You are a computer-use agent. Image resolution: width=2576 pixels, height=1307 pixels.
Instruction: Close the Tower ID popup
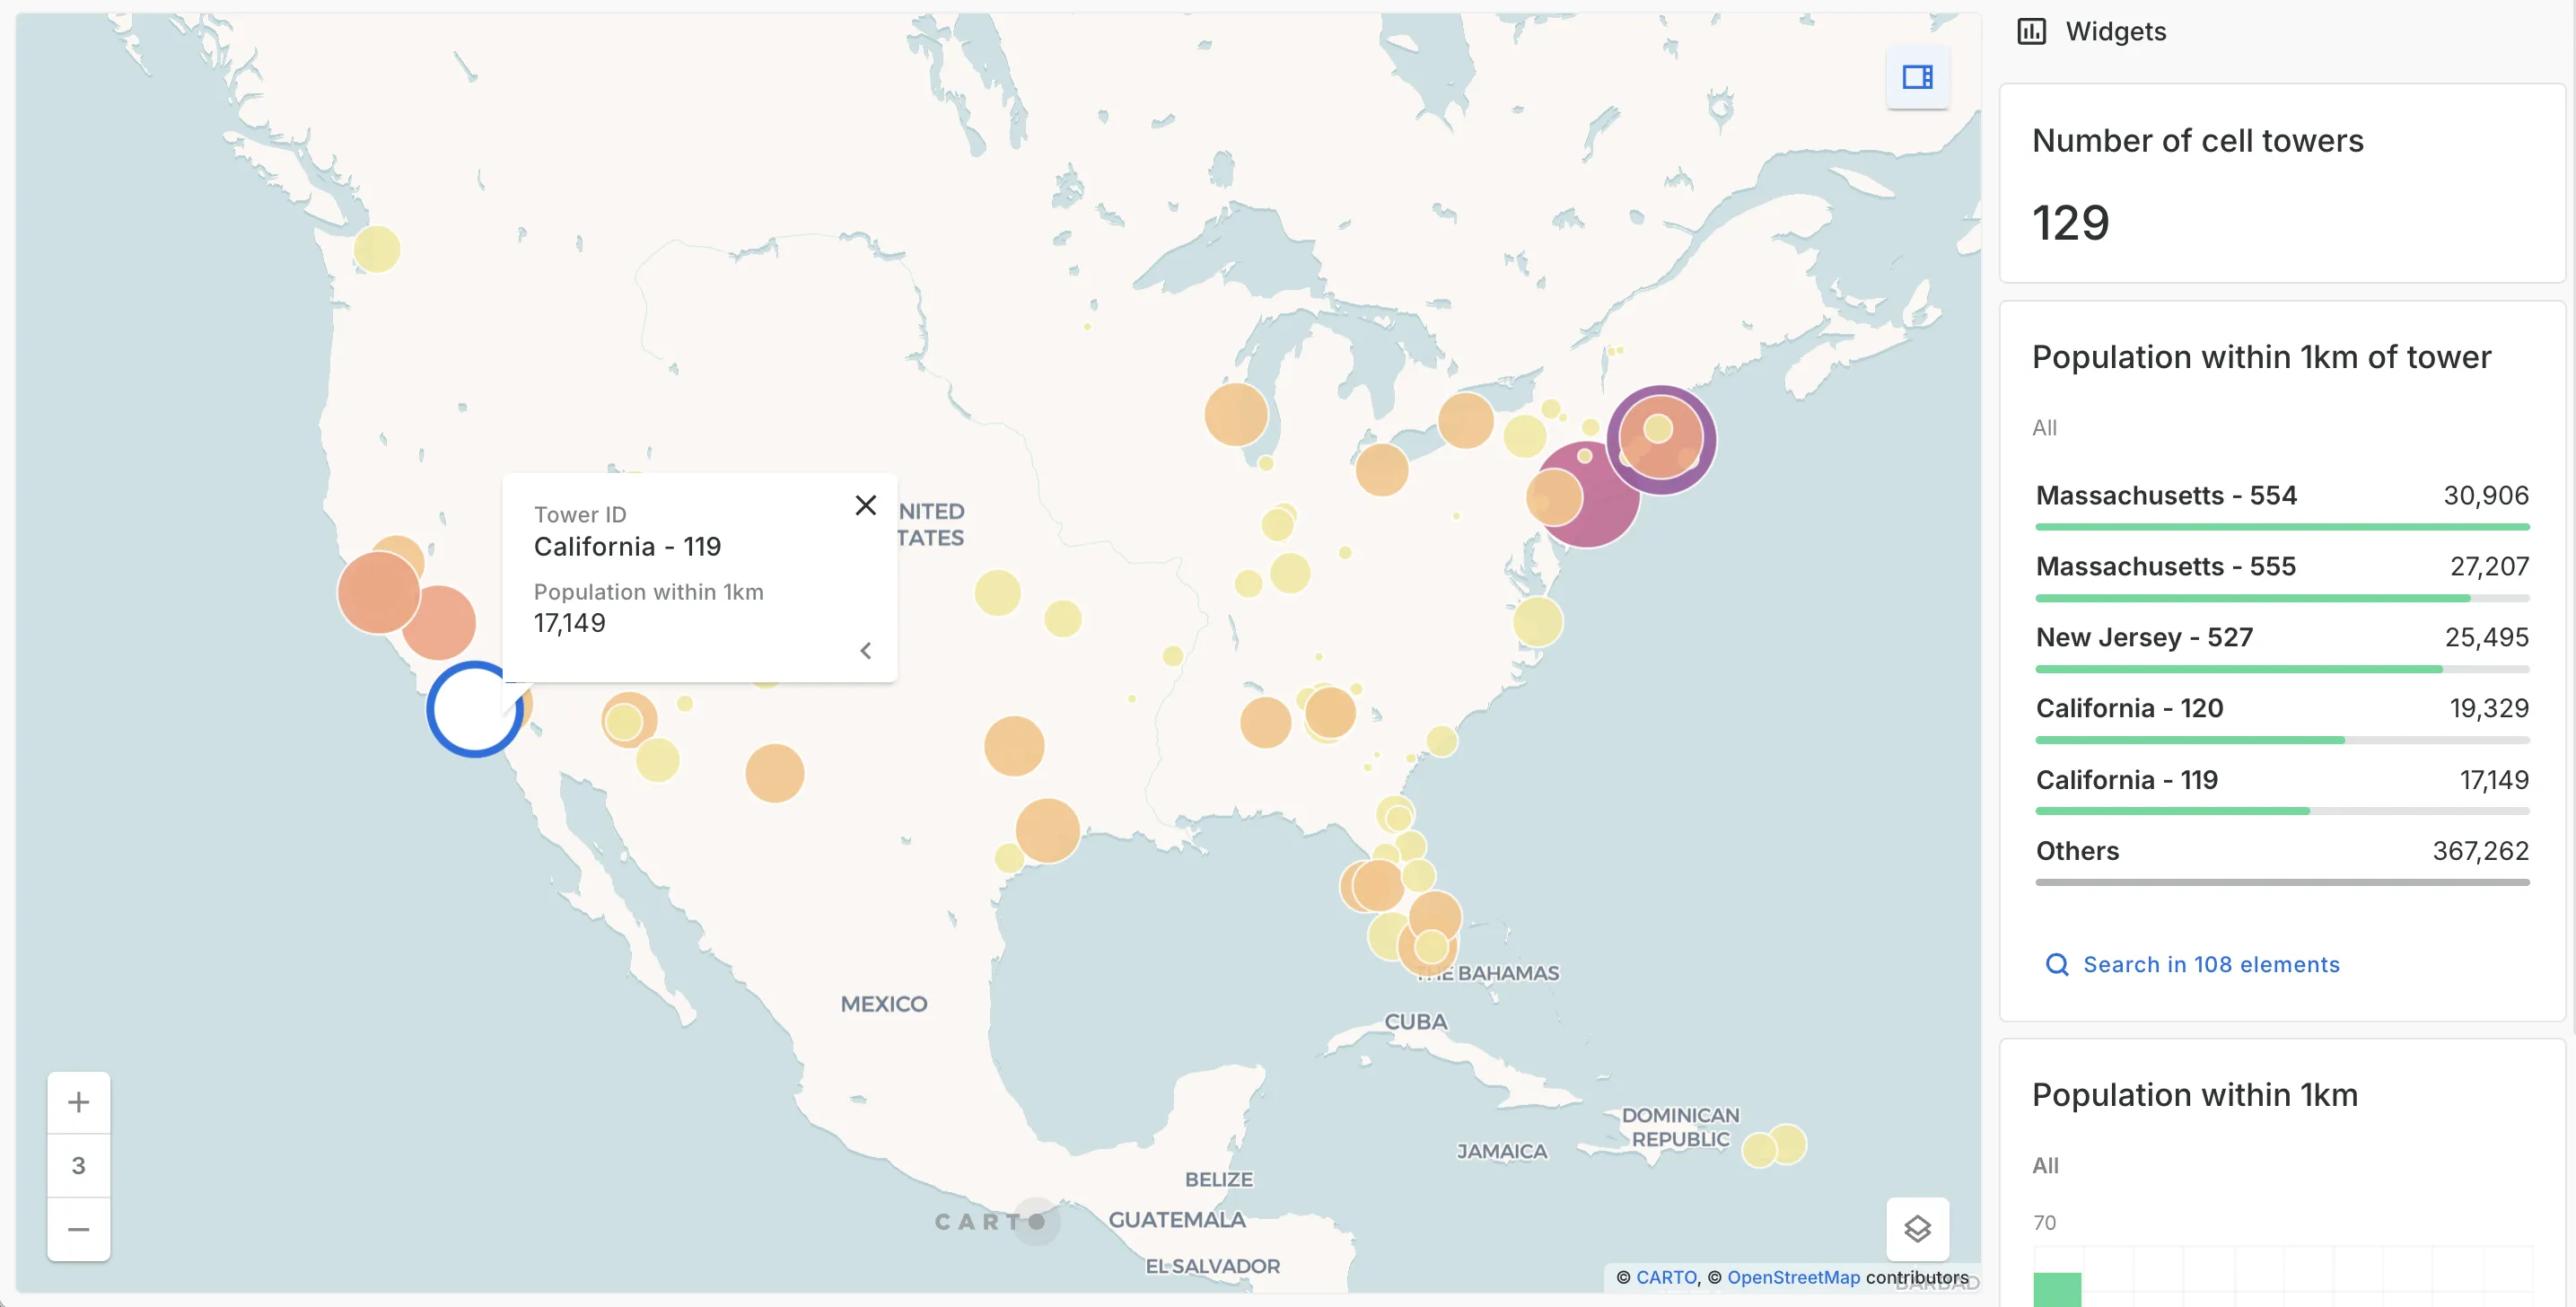point(865,505)
